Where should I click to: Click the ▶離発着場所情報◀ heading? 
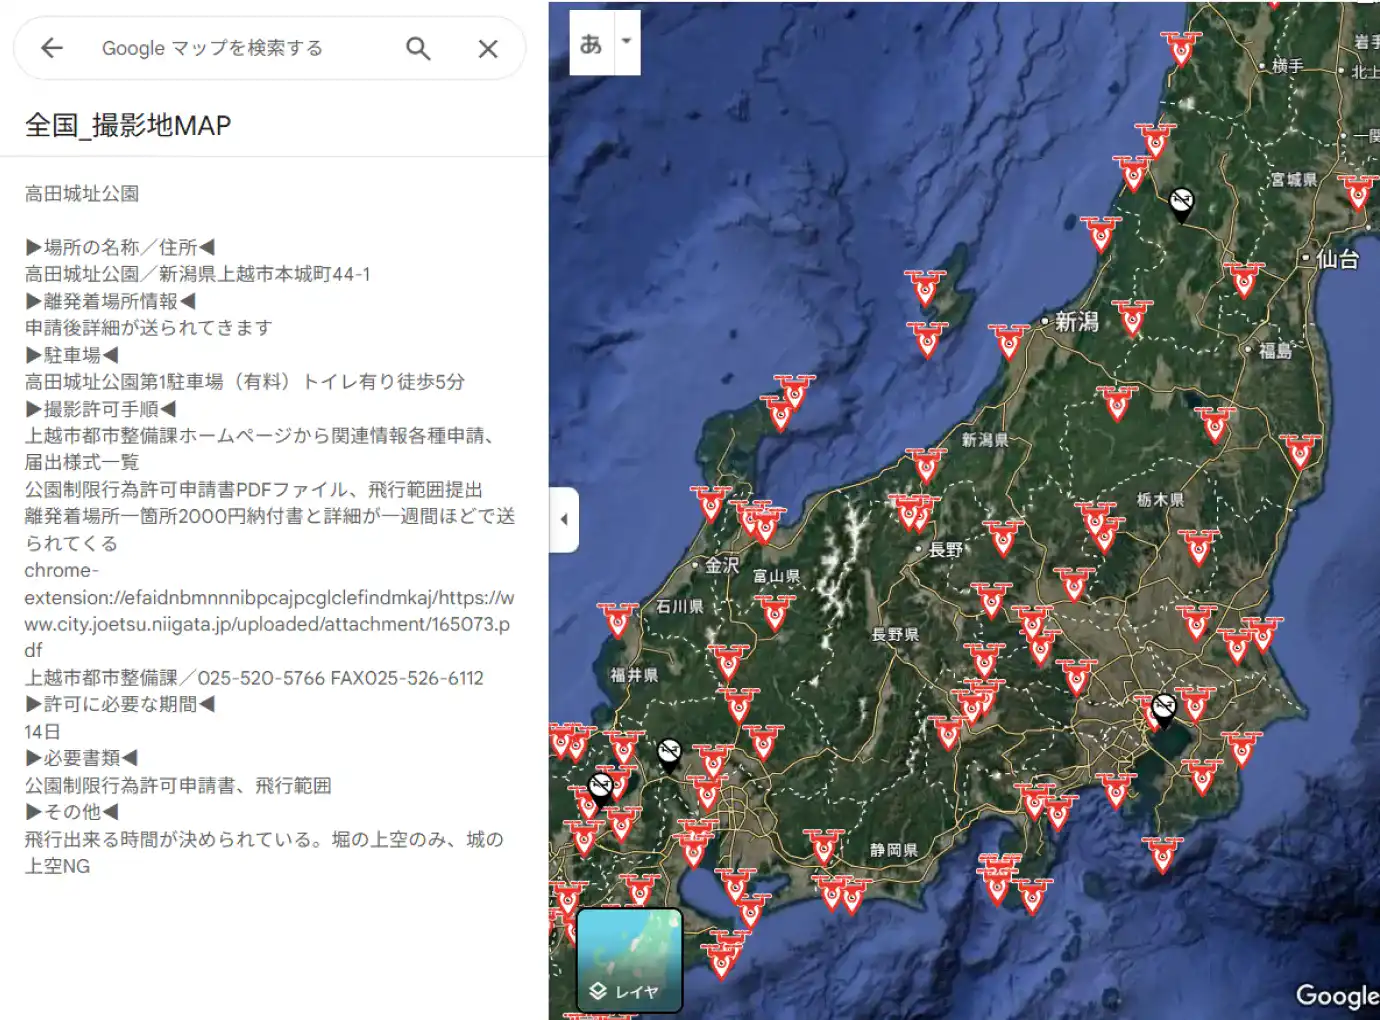pos(110,301)
